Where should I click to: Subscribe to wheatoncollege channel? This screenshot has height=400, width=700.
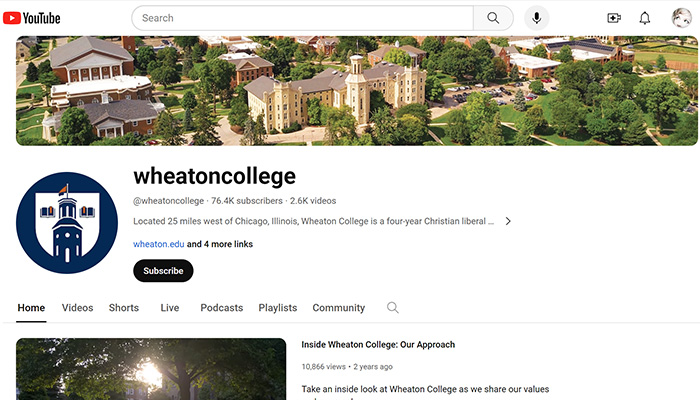tap(163, 271)
